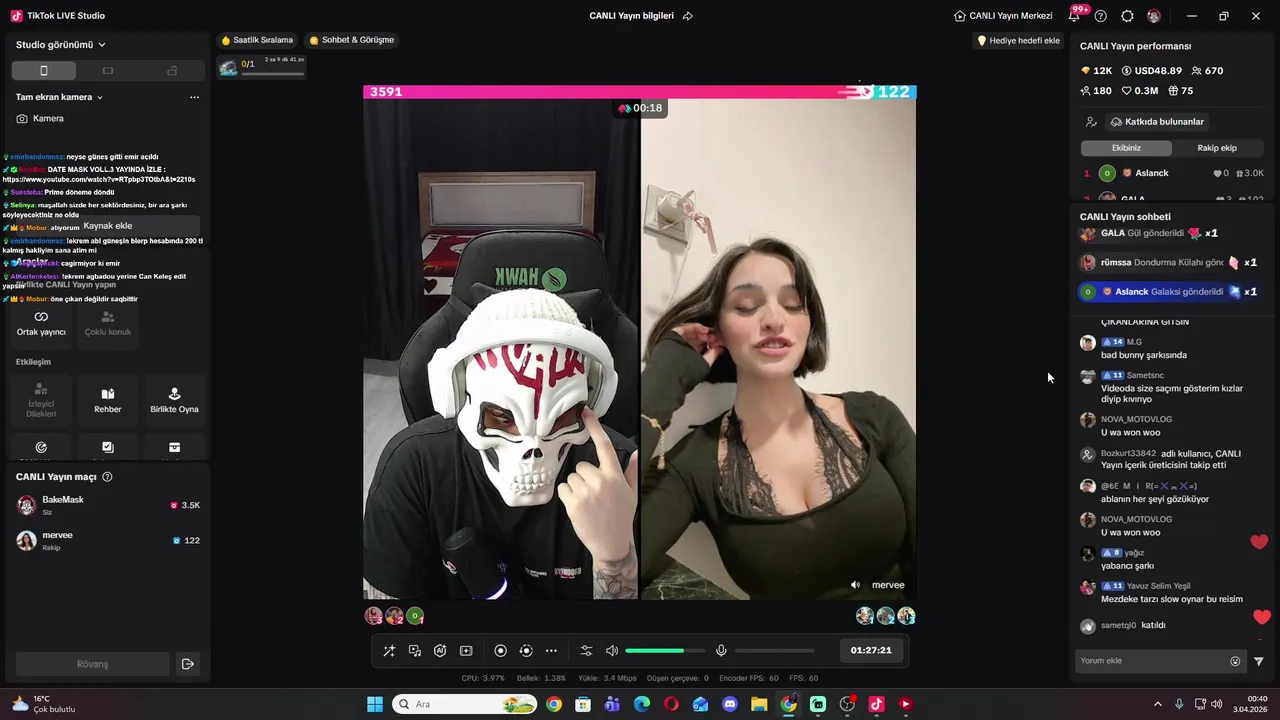Select mervee opponent in the match list
This screenshot has width=1280, height=720.
[x=108, y=540]
